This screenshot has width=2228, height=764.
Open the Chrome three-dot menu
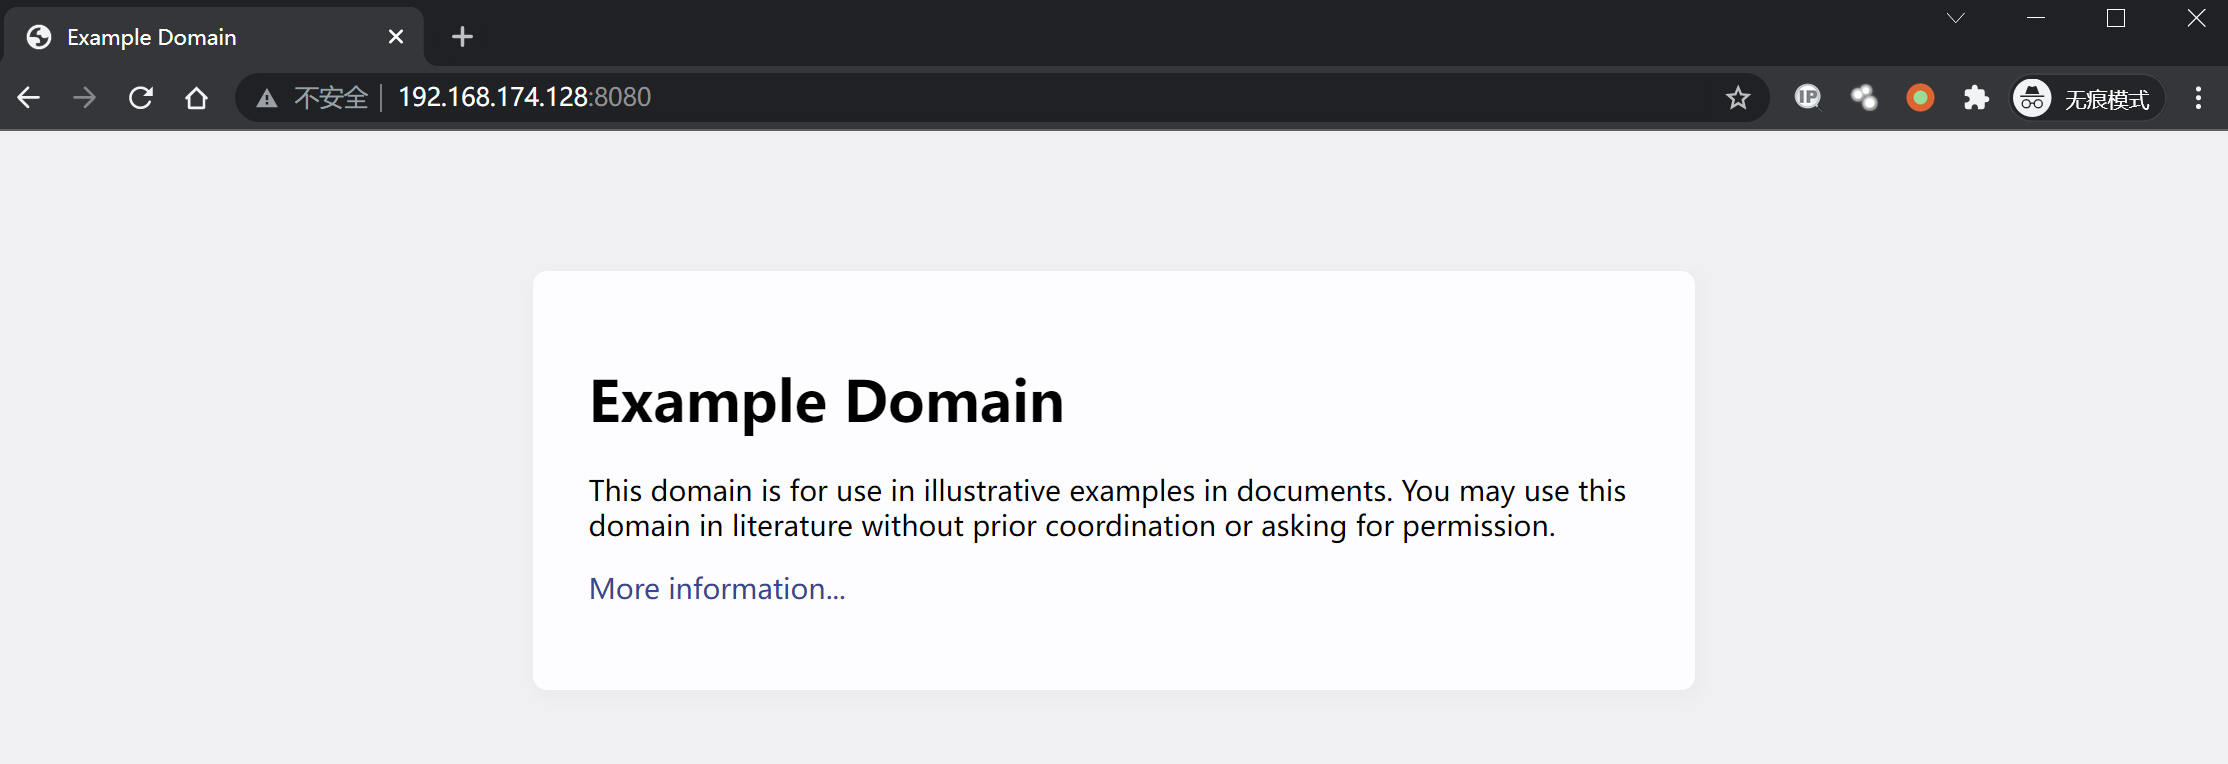2198,97
